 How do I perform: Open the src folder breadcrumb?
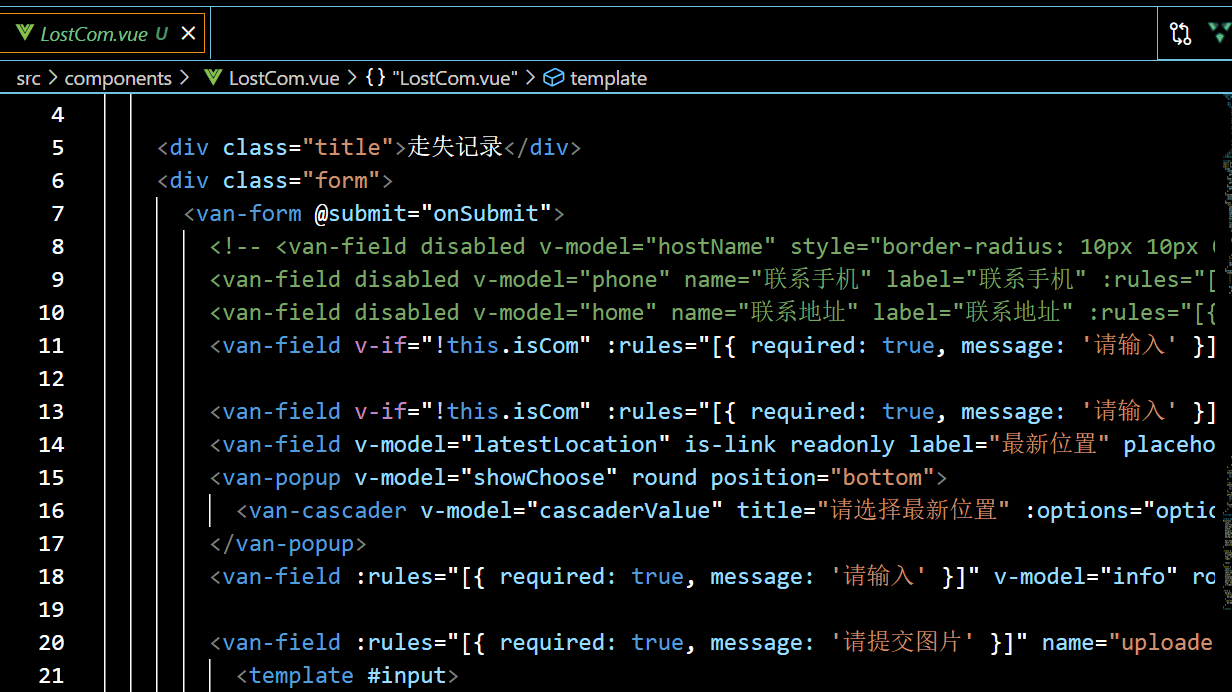tap(28, 78)
